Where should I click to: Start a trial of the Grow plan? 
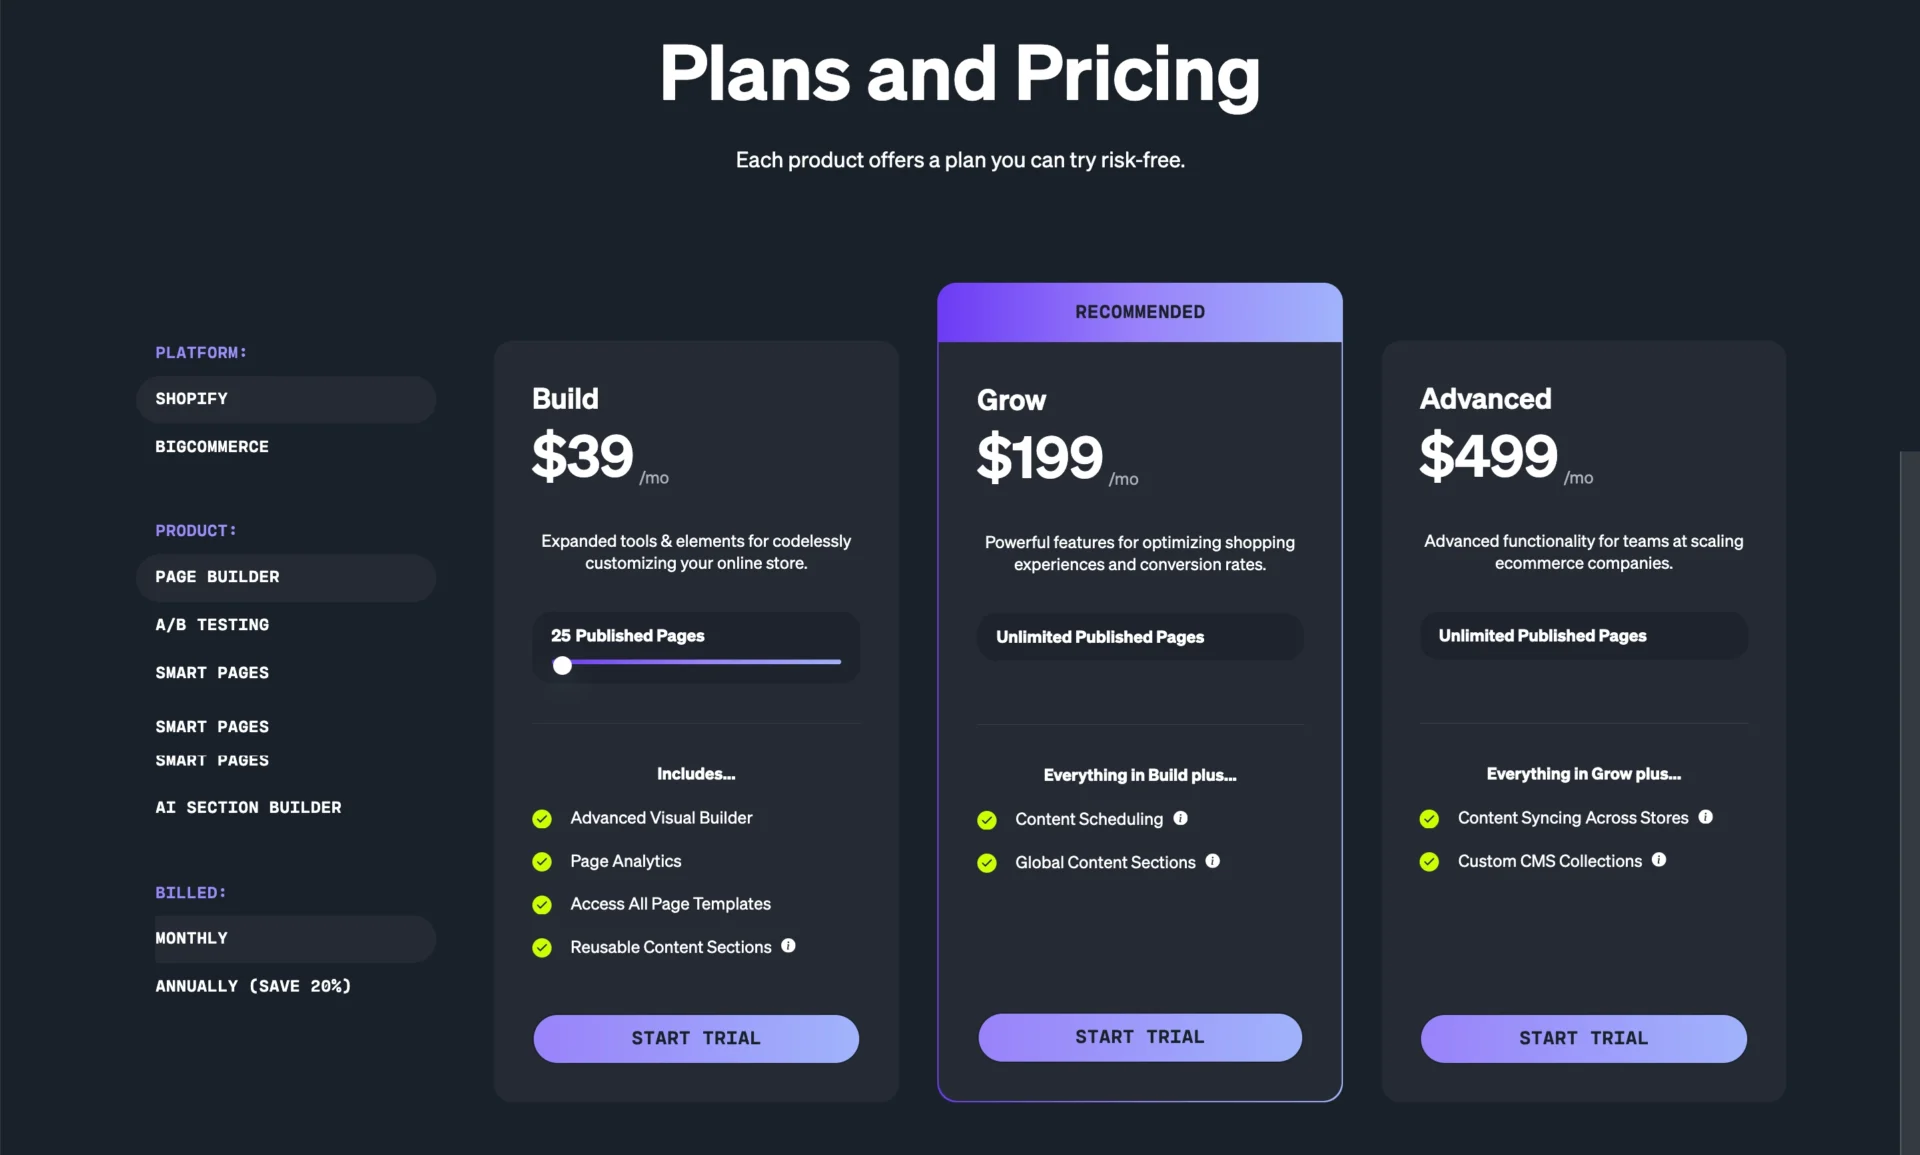[1139, 1037]
